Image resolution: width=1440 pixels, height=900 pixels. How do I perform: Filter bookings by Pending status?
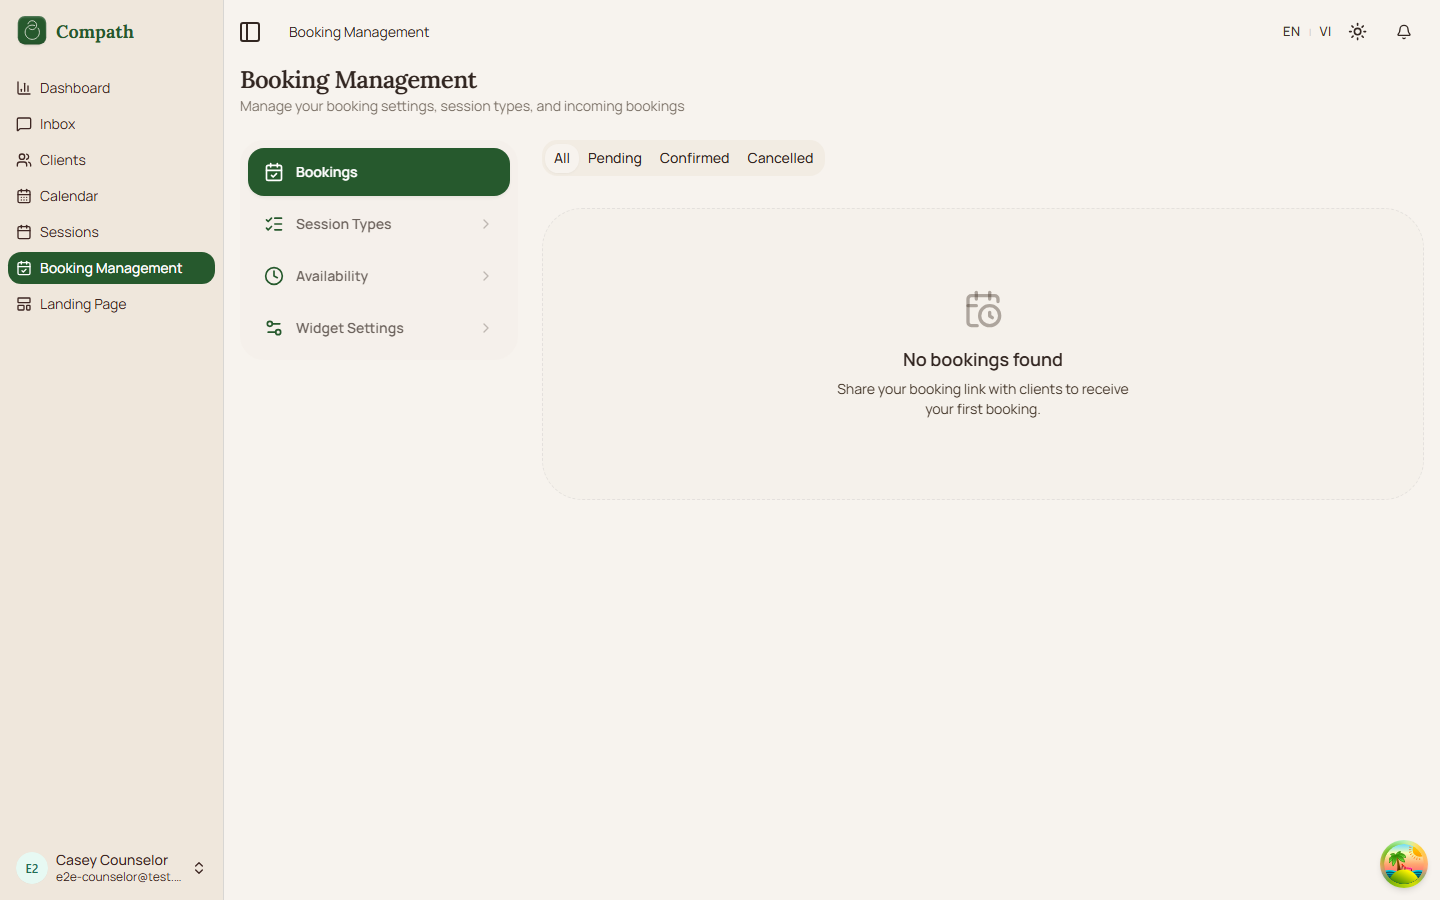click(614, 158)
